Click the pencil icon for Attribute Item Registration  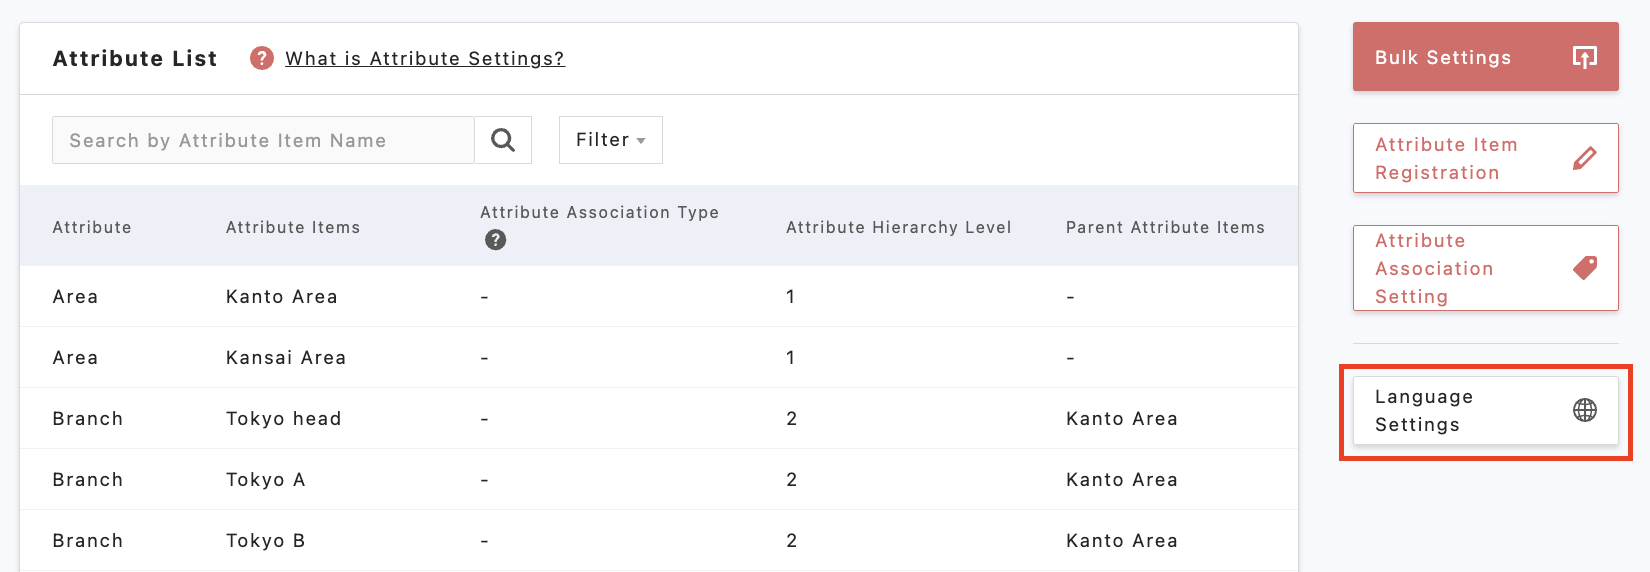(1584, 158)
